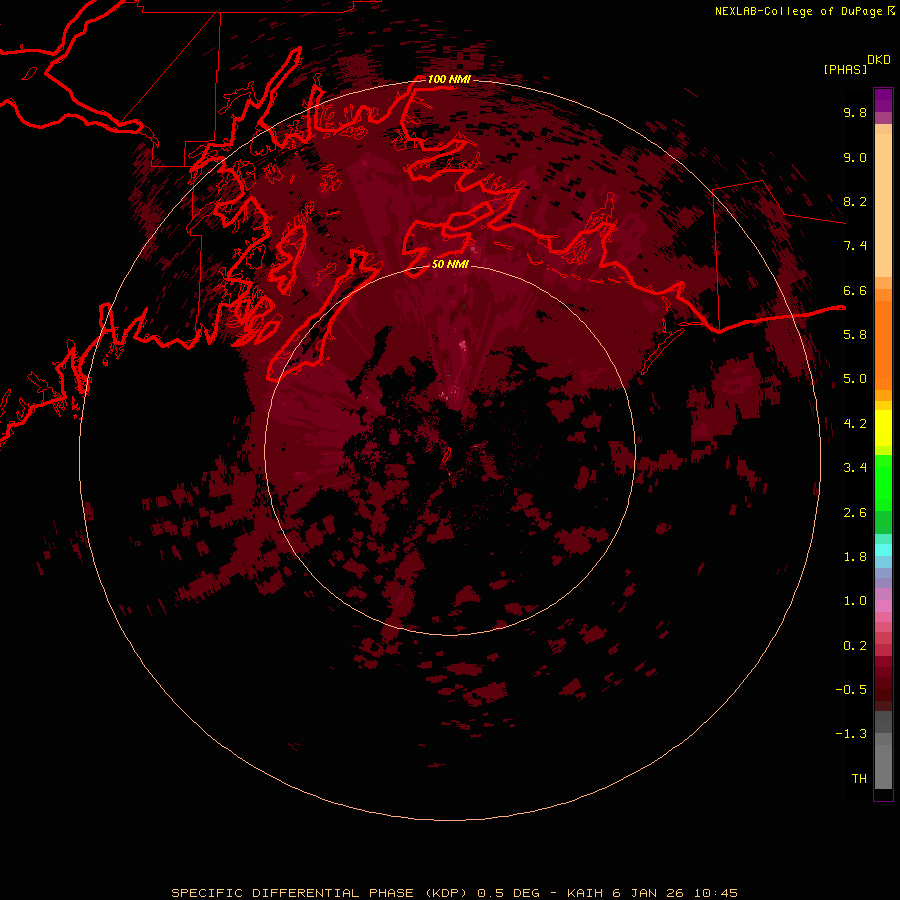
Task: Click the cyan color bar segment
Action: coord(883,550)
